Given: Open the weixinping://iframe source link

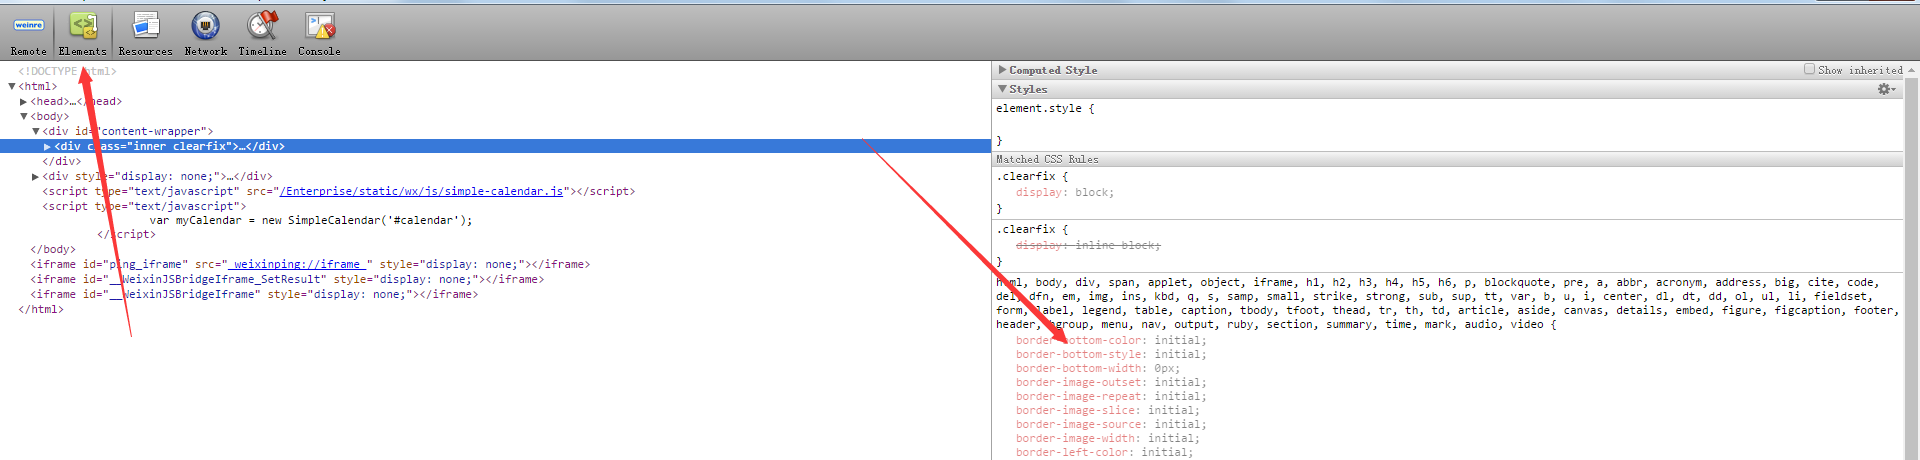Looking at the screenshot, I should (x=300, y=265).
